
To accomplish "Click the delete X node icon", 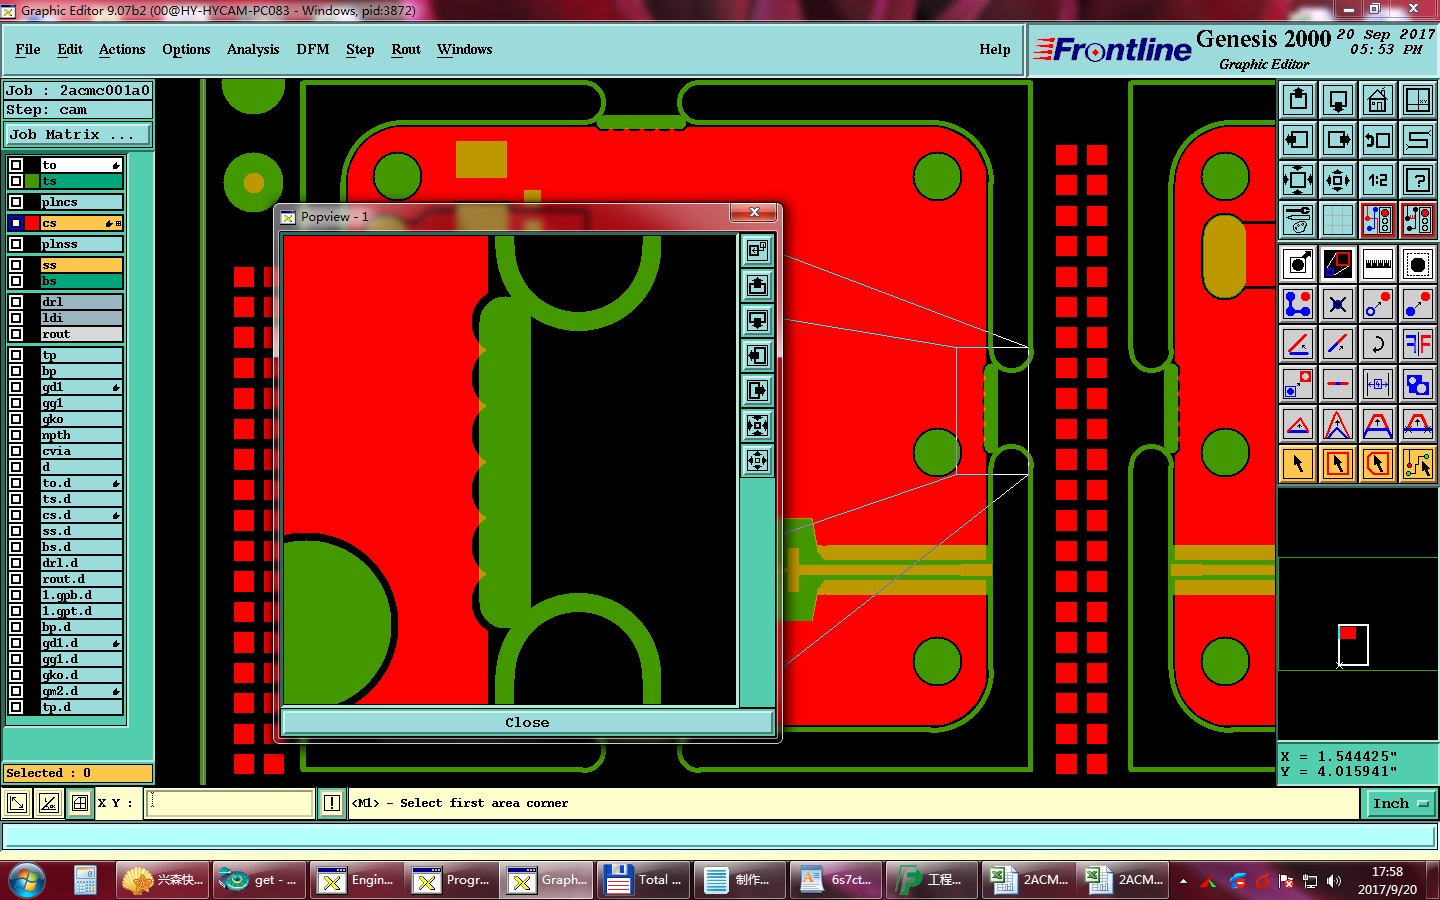I will tap(1338, 304).
